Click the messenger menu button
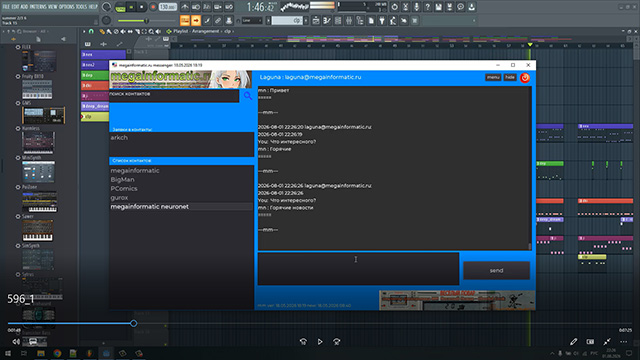Image resolution: width=640 pixels, height=360 pixels. 493,77
